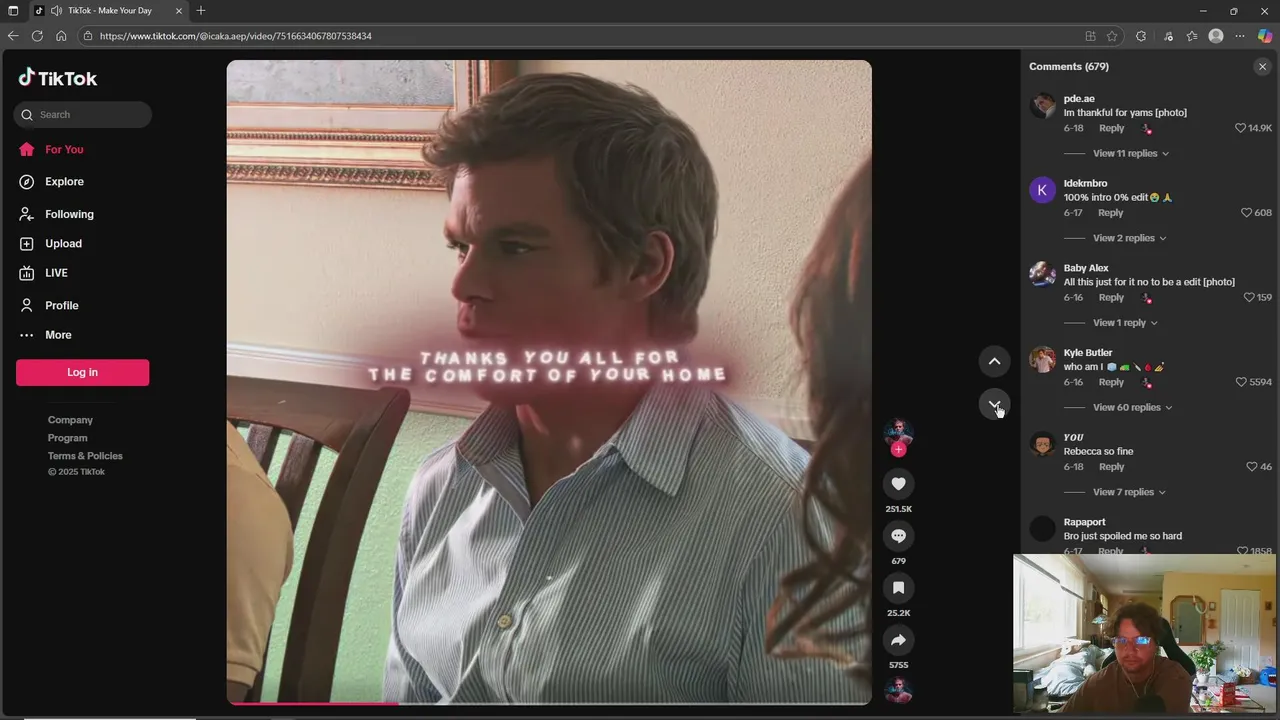The height and width of the screenshot is (720, 1280).
Task: Open the Company footer link
Action: [70, 420]
